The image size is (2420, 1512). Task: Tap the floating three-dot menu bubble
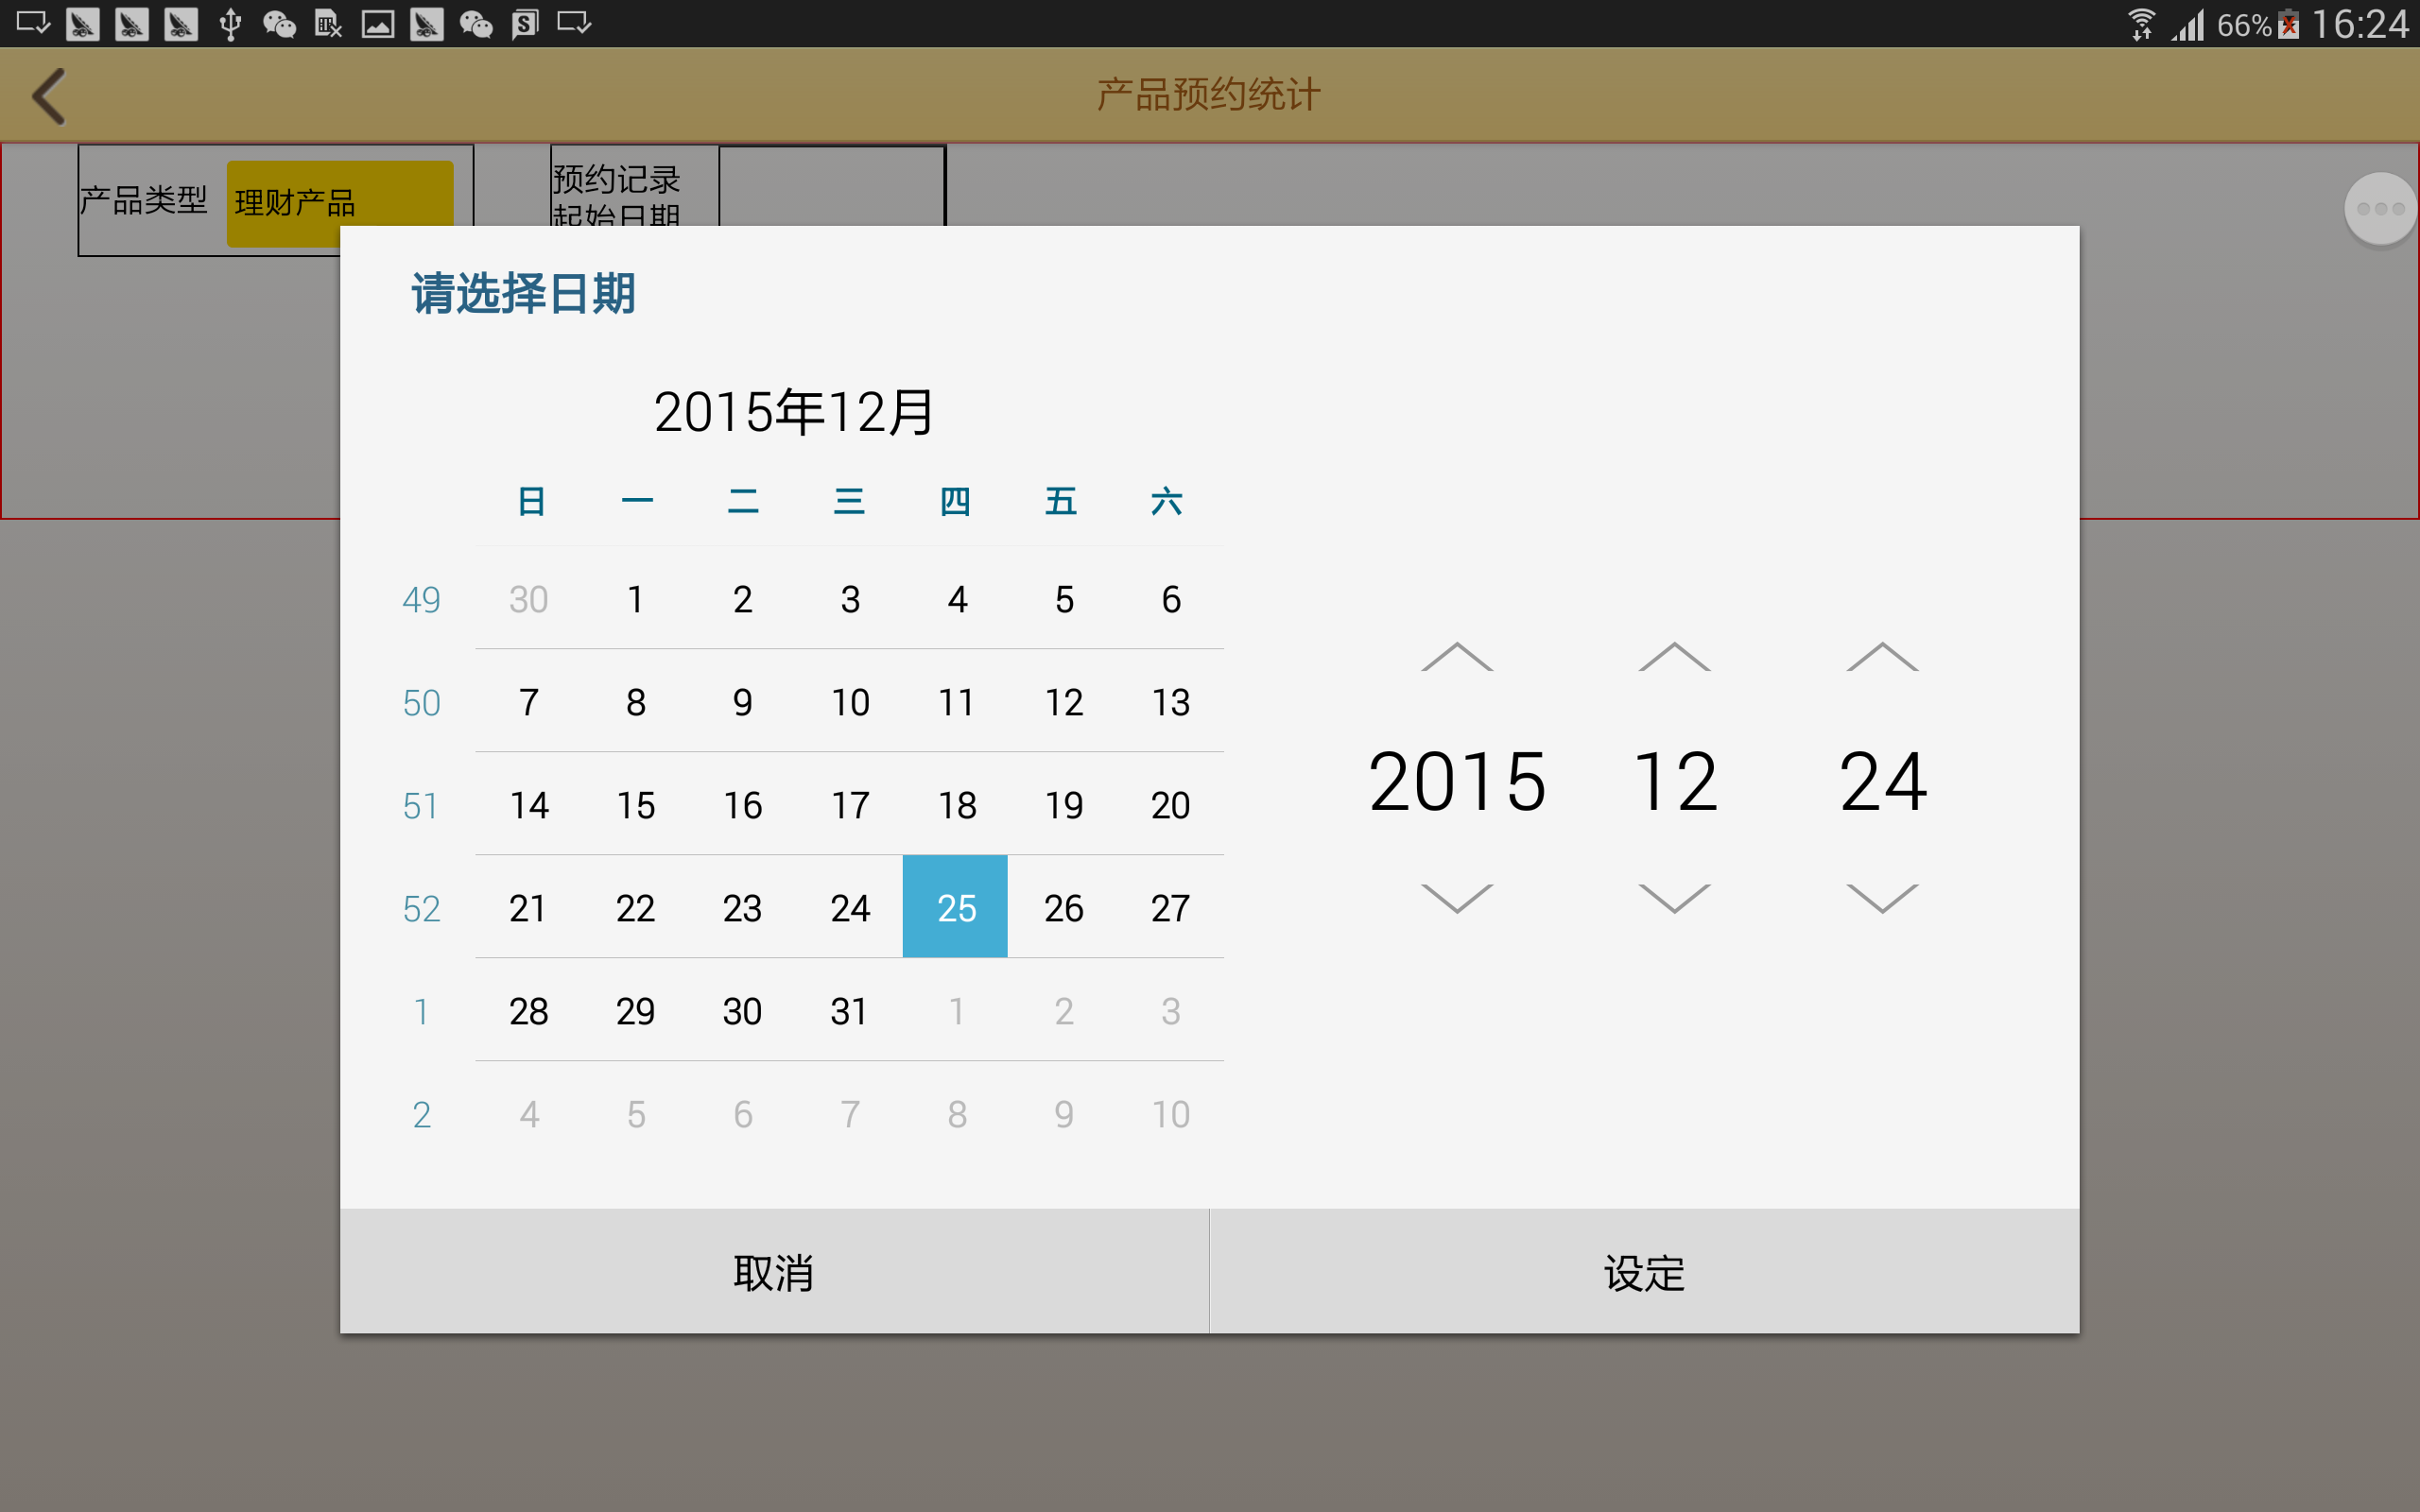click(x=2380, y=208)
